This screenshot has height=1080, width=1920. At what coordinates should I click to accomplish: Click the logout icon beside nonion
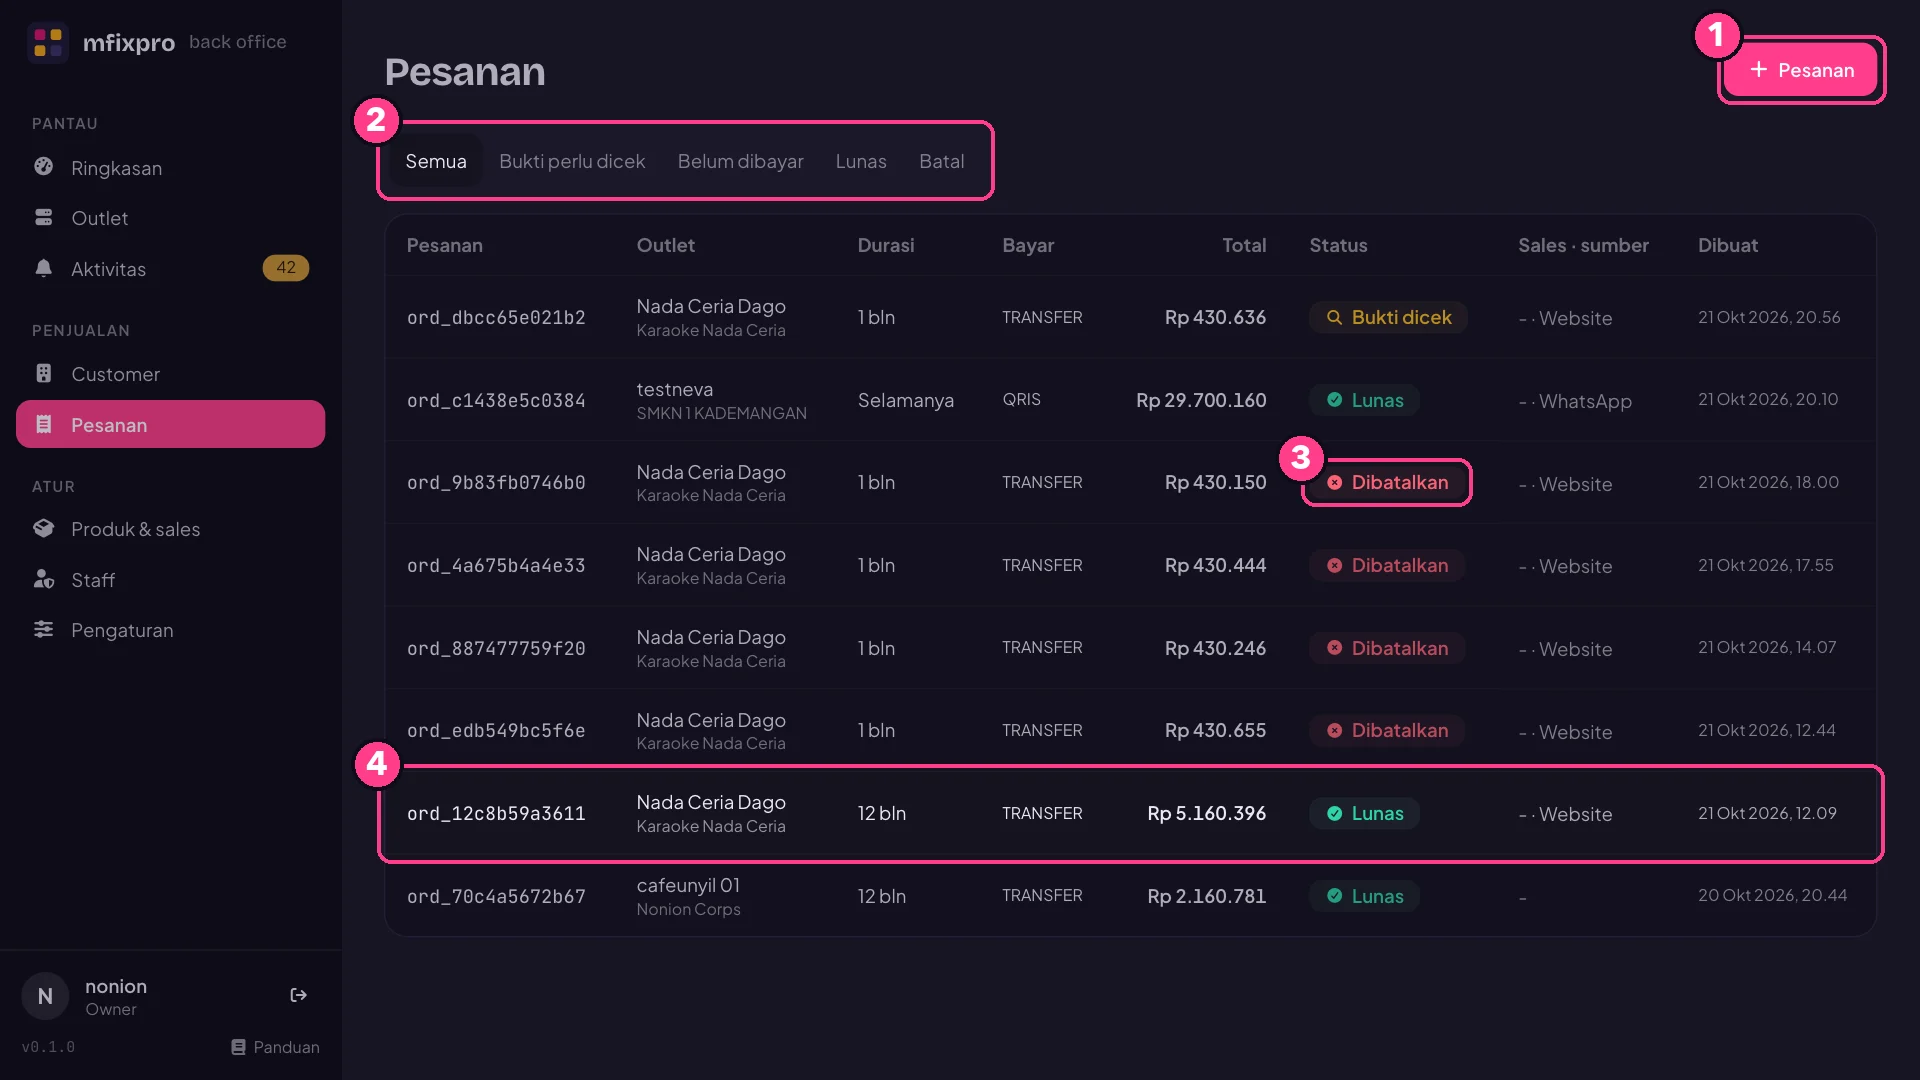click(x=298, y=995)
